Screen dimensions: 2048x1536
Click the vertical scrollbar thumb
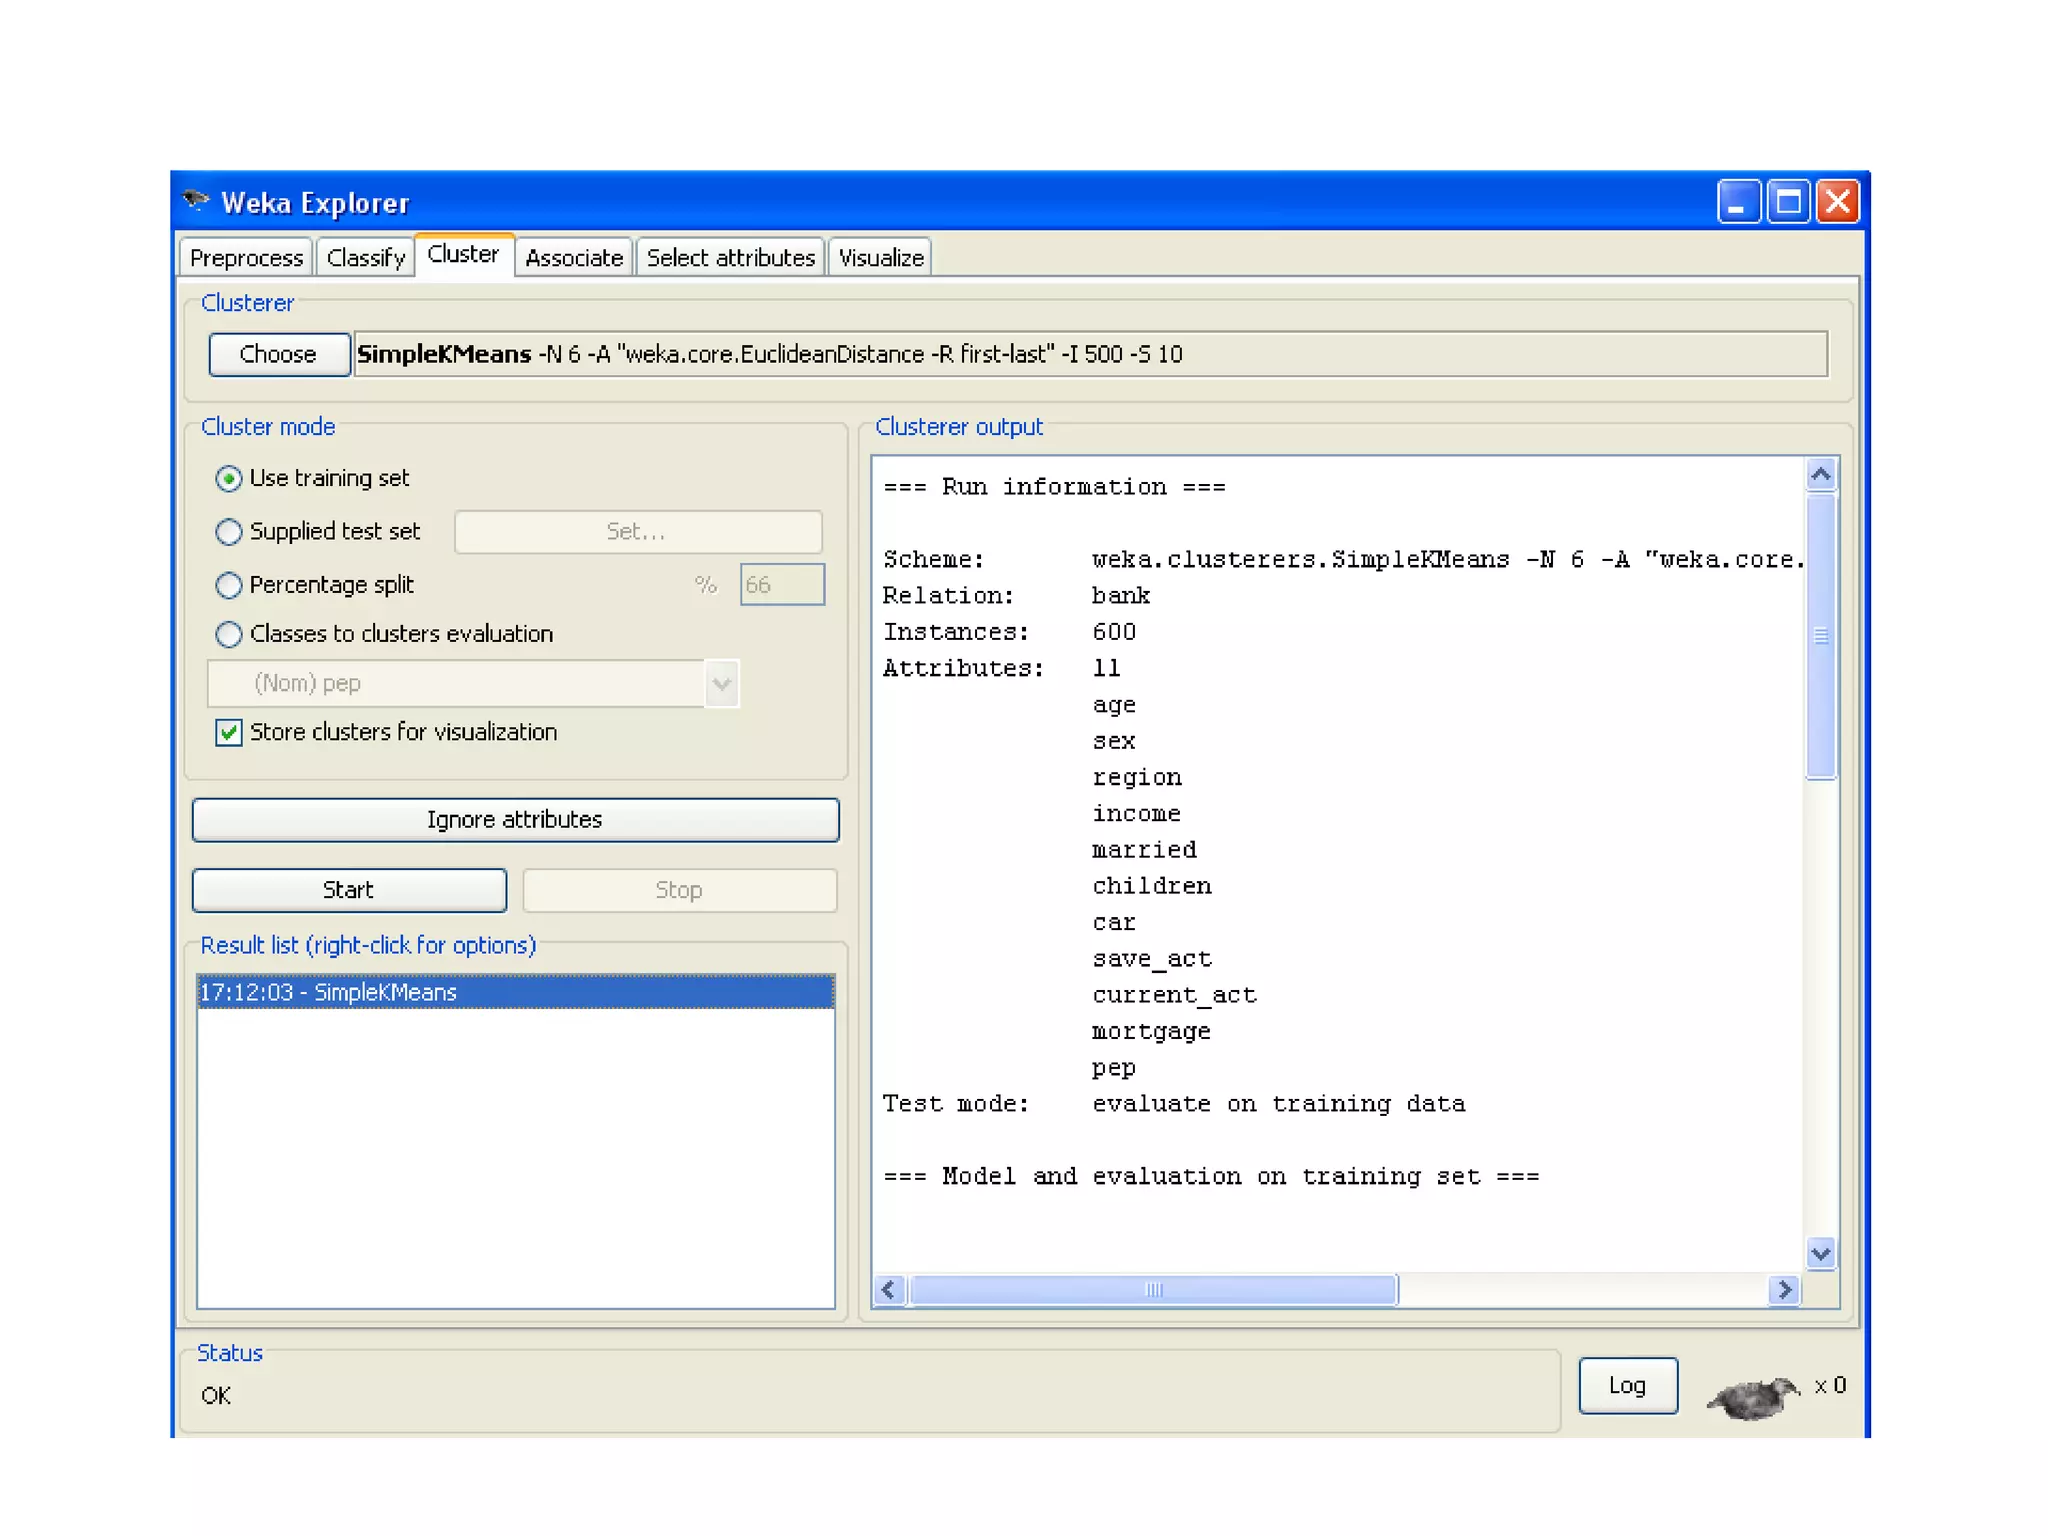point(1821,635)
